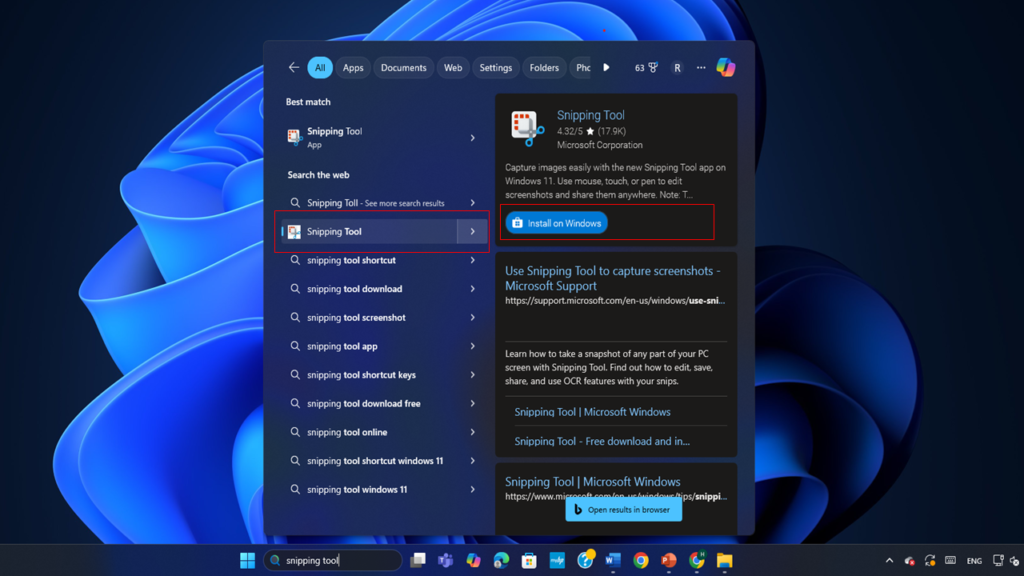This screenshot has height=576, width=1024.
Task: Switch to the Apps filter tab
Action: [353, 68]
